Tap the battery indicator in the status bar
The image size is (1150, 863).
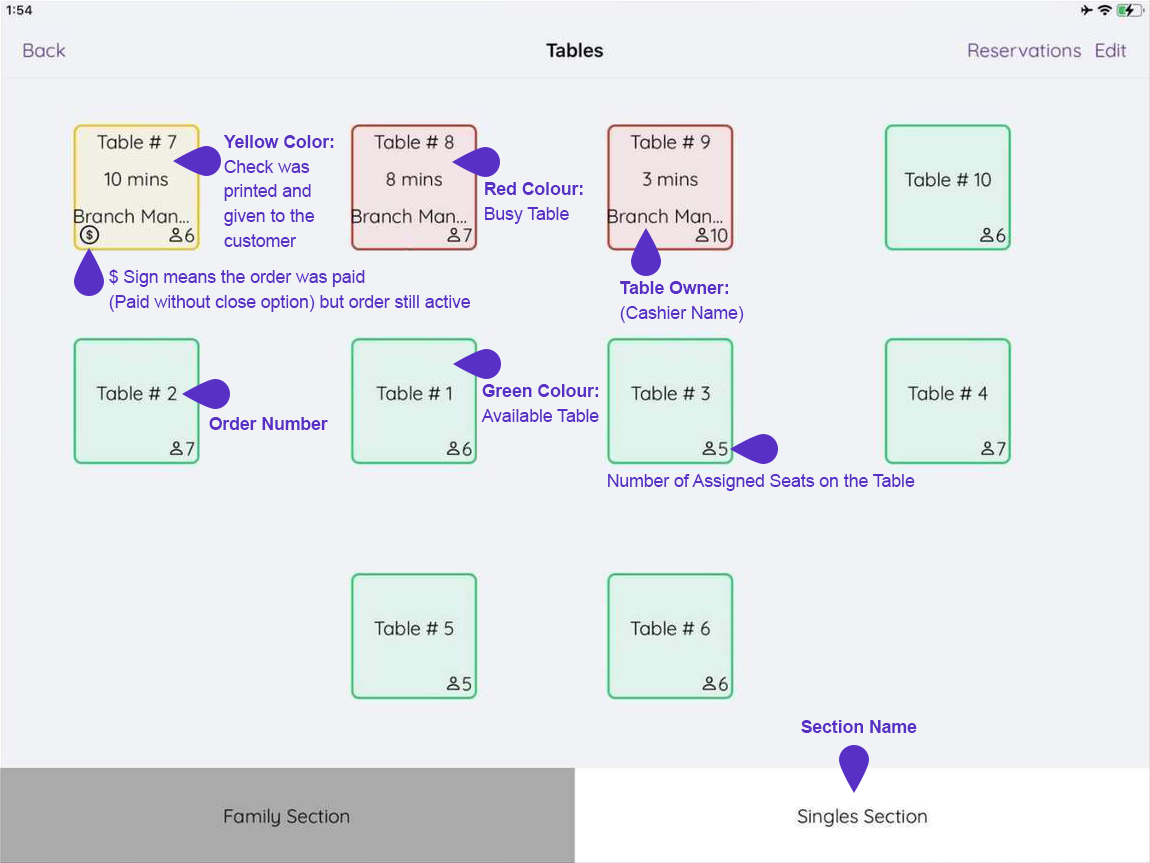pyautogui.click(x=1130, y=10)
